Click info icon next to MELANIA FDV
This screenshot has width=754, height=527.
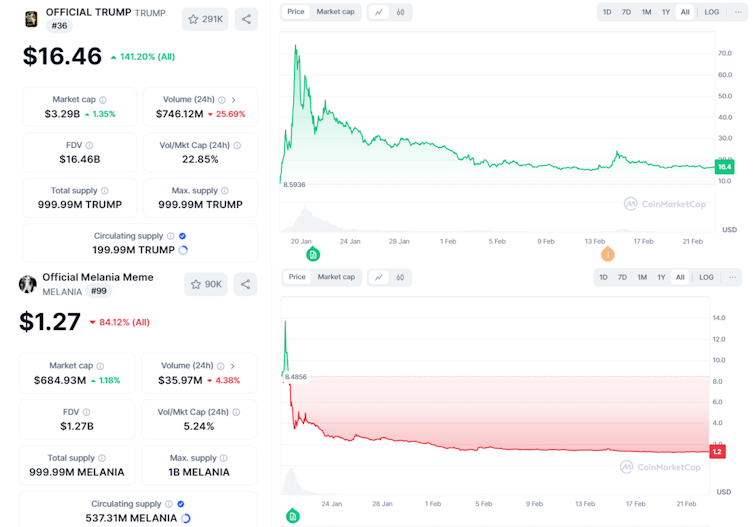coord(87,411)
